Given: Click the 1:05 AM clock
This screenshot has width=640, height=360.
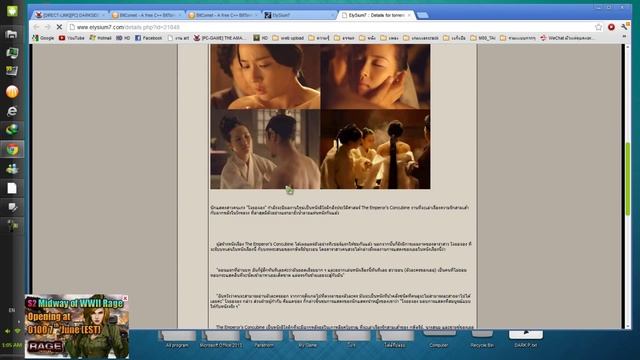Looking at the screenshot, I should [x=12, y=345].
